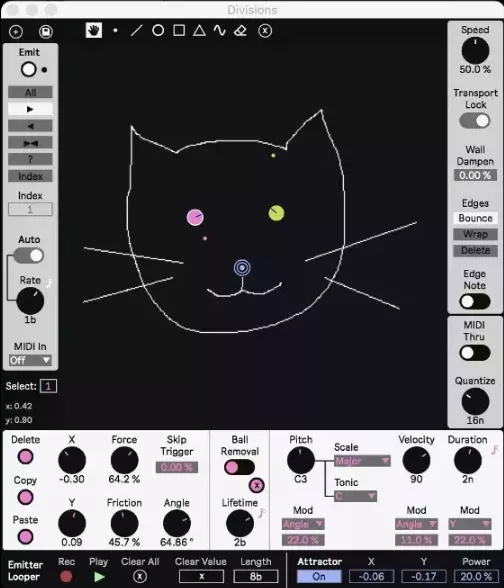Click the Friction knob

[124, 524]
